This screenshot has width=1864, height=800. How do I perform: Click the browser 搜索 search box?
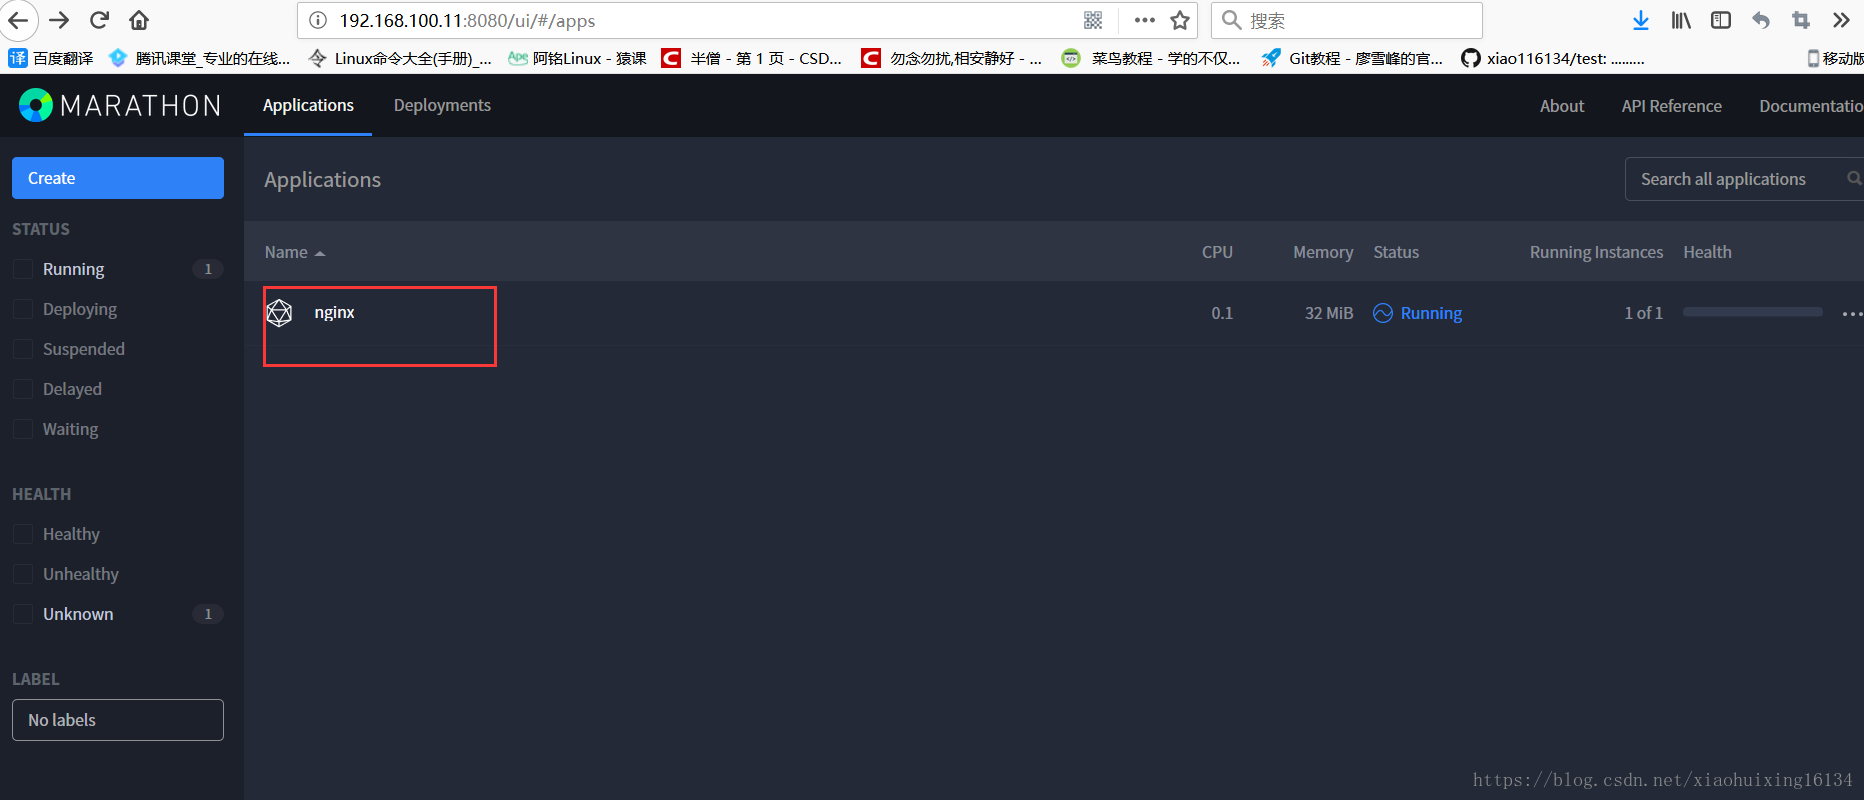click(1347, 20)
